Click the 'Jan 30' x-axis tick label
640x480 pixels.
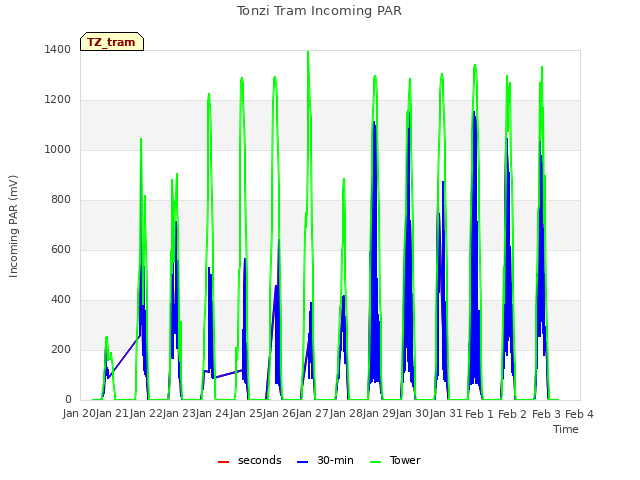coord(413,414)
